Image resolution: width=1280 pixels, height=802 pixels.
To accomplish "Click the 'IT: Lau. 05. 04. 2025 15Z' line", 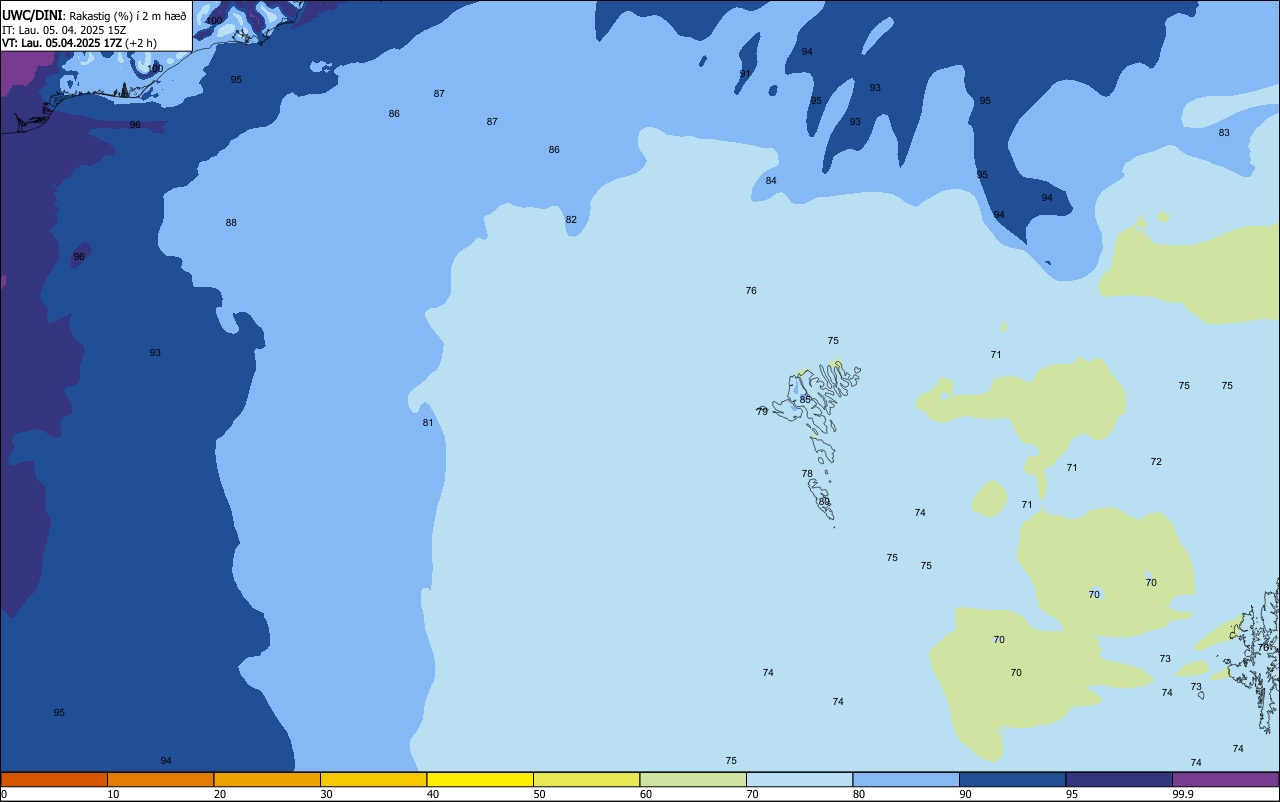I will pos(64,29).
